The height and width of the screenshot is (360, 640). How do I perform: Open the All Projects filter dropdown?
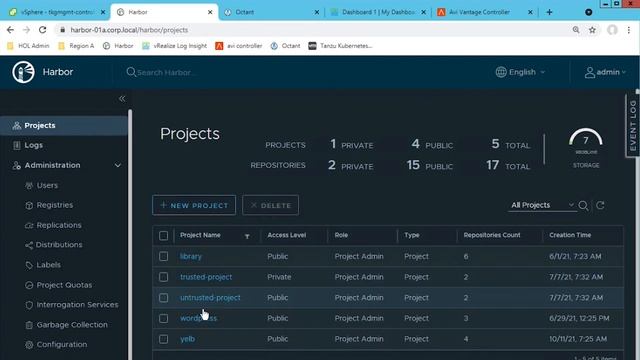(x=542, y=205)
